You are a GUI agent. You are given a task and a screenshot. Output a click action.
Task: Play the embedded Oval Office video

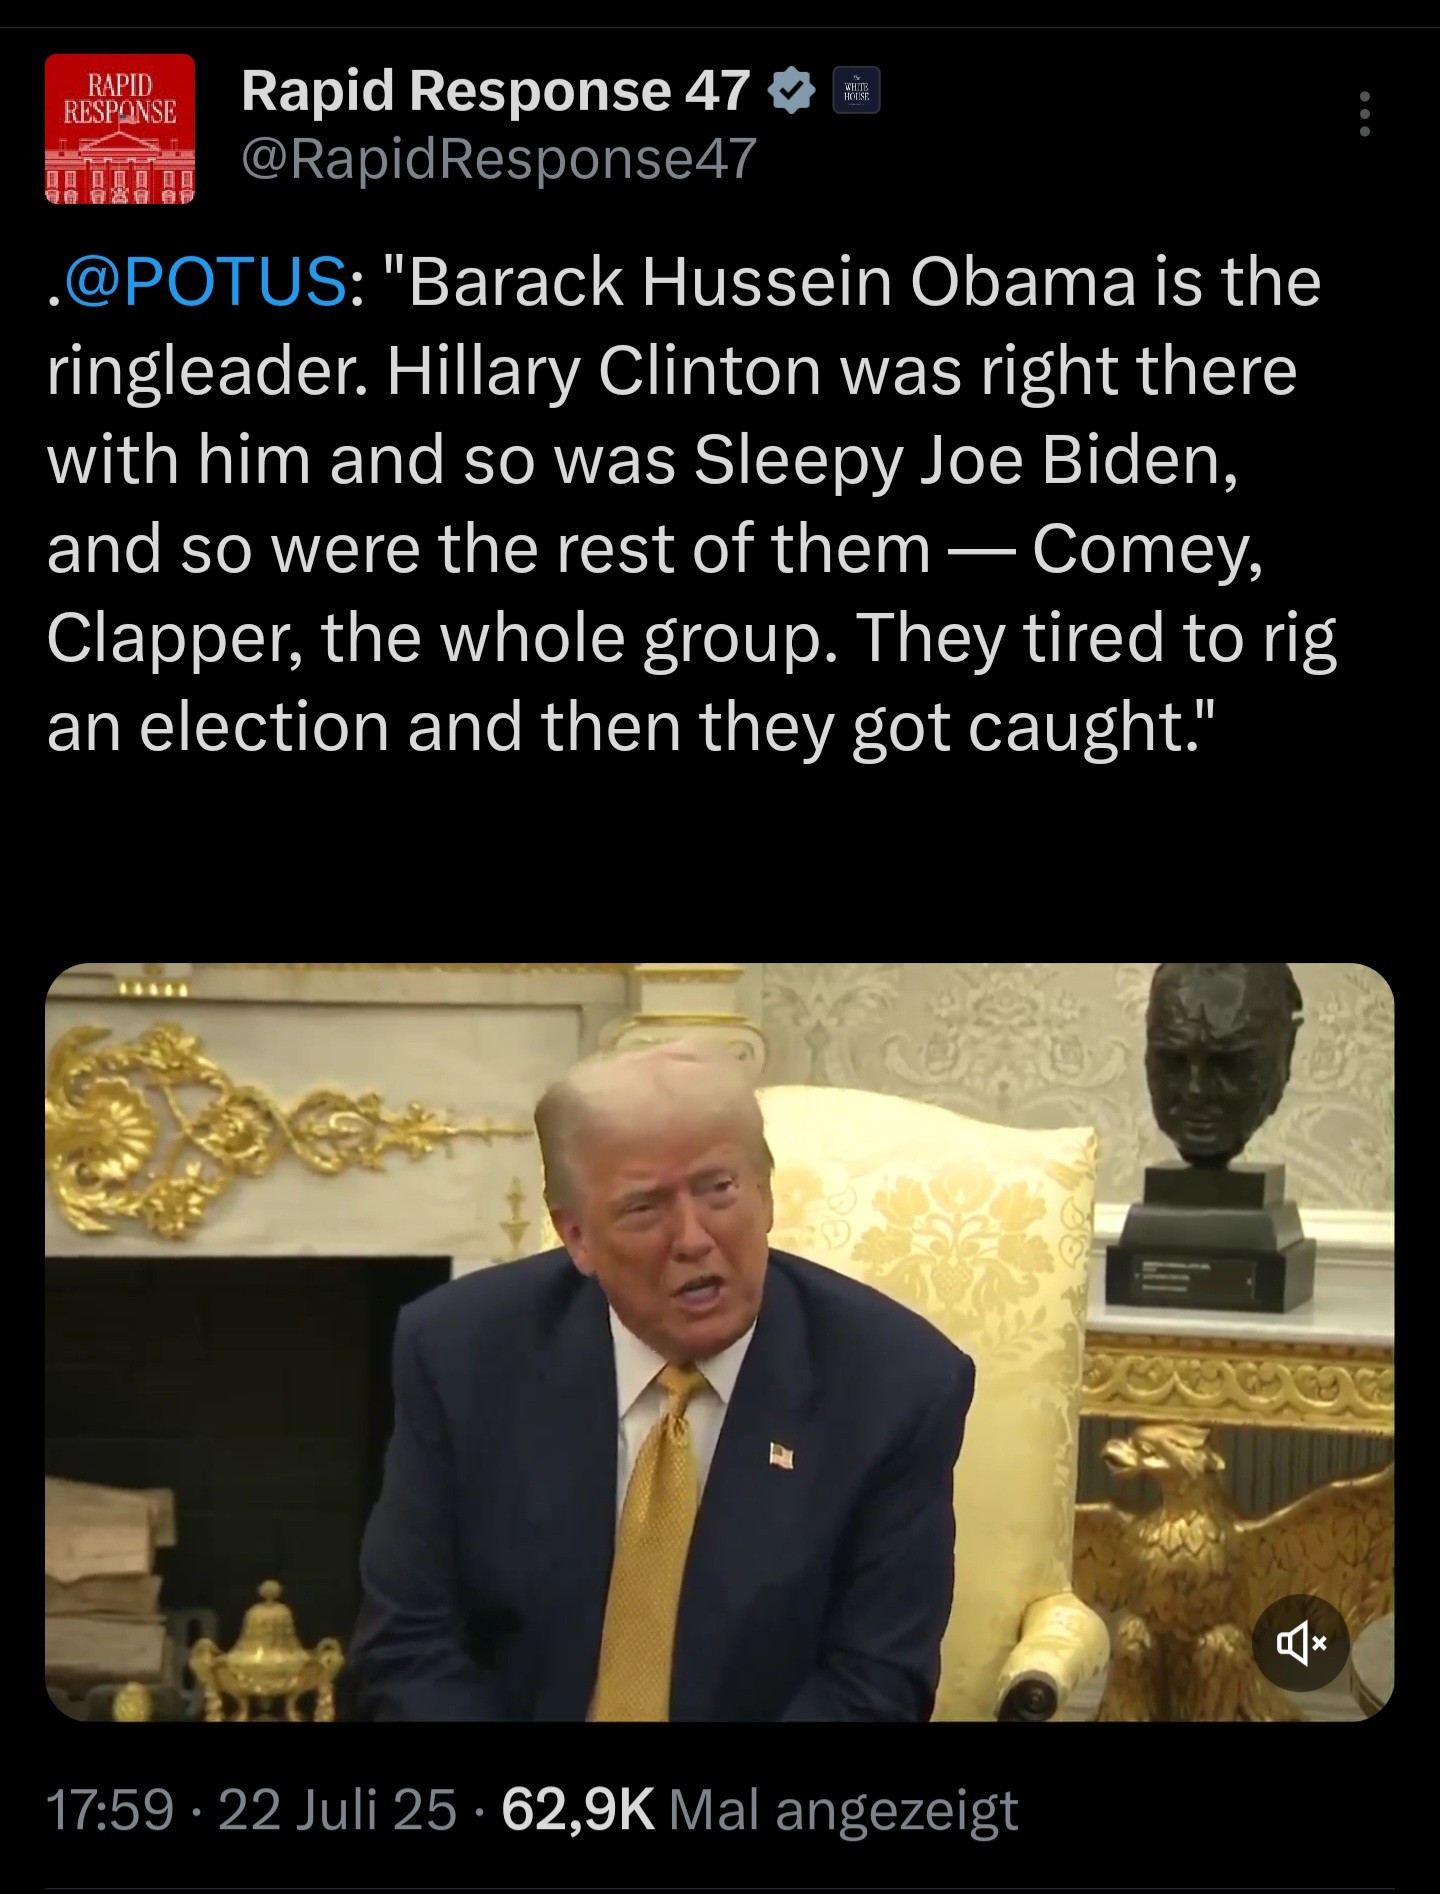coord(720,1342)
